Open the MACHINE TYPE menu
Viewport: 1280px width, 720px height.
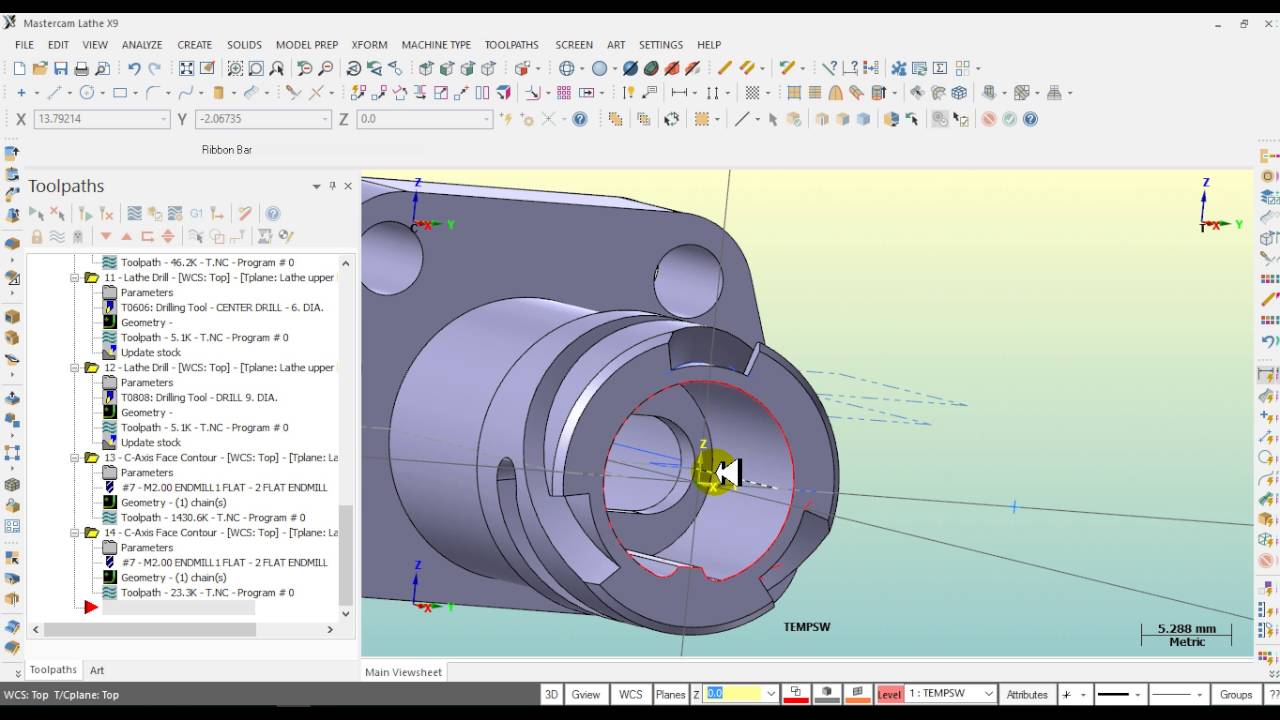tap(436, 45)
